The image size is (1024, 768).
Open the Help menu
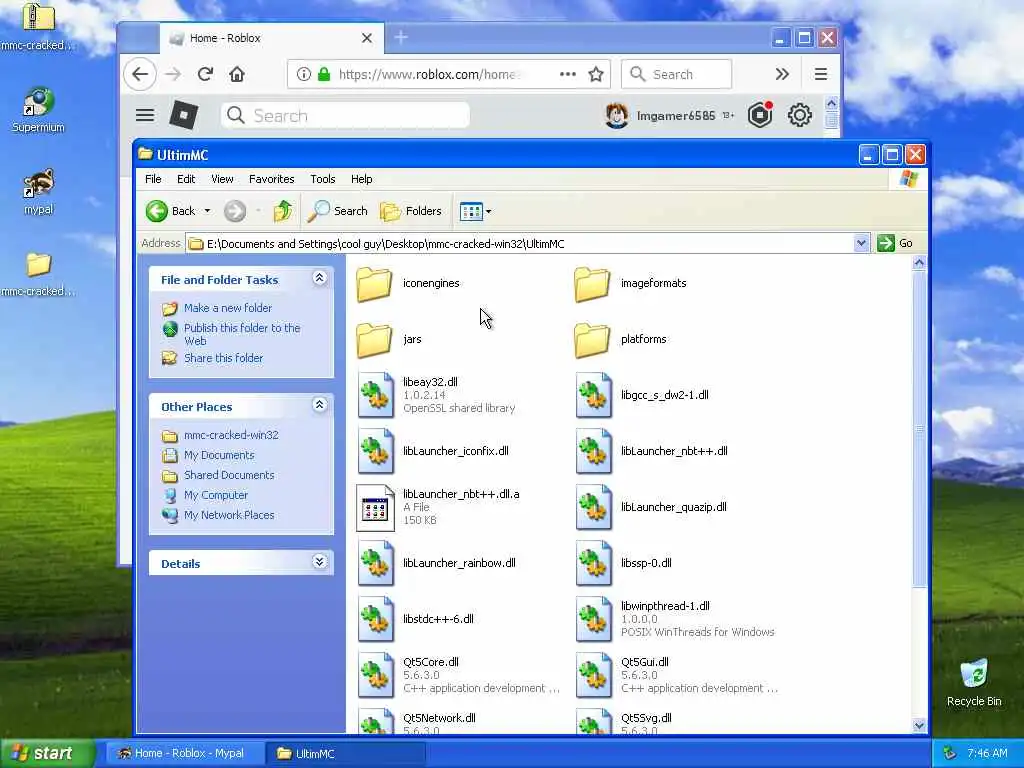361,179
